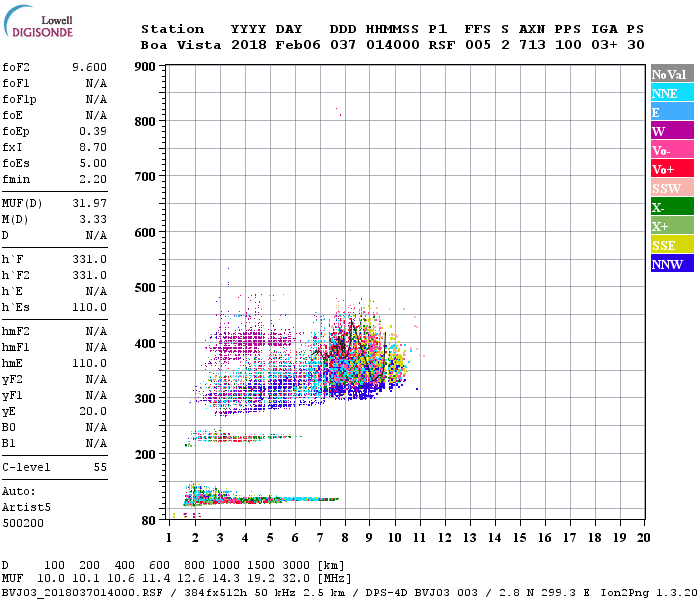Click the Lowell Digisonde logo
Viewport: 700px width, 600px height.
click(x=38, y=21)
